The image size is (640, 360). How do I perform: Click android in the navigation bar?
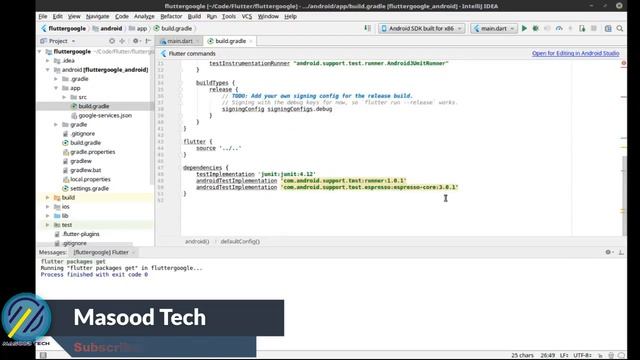107,28
